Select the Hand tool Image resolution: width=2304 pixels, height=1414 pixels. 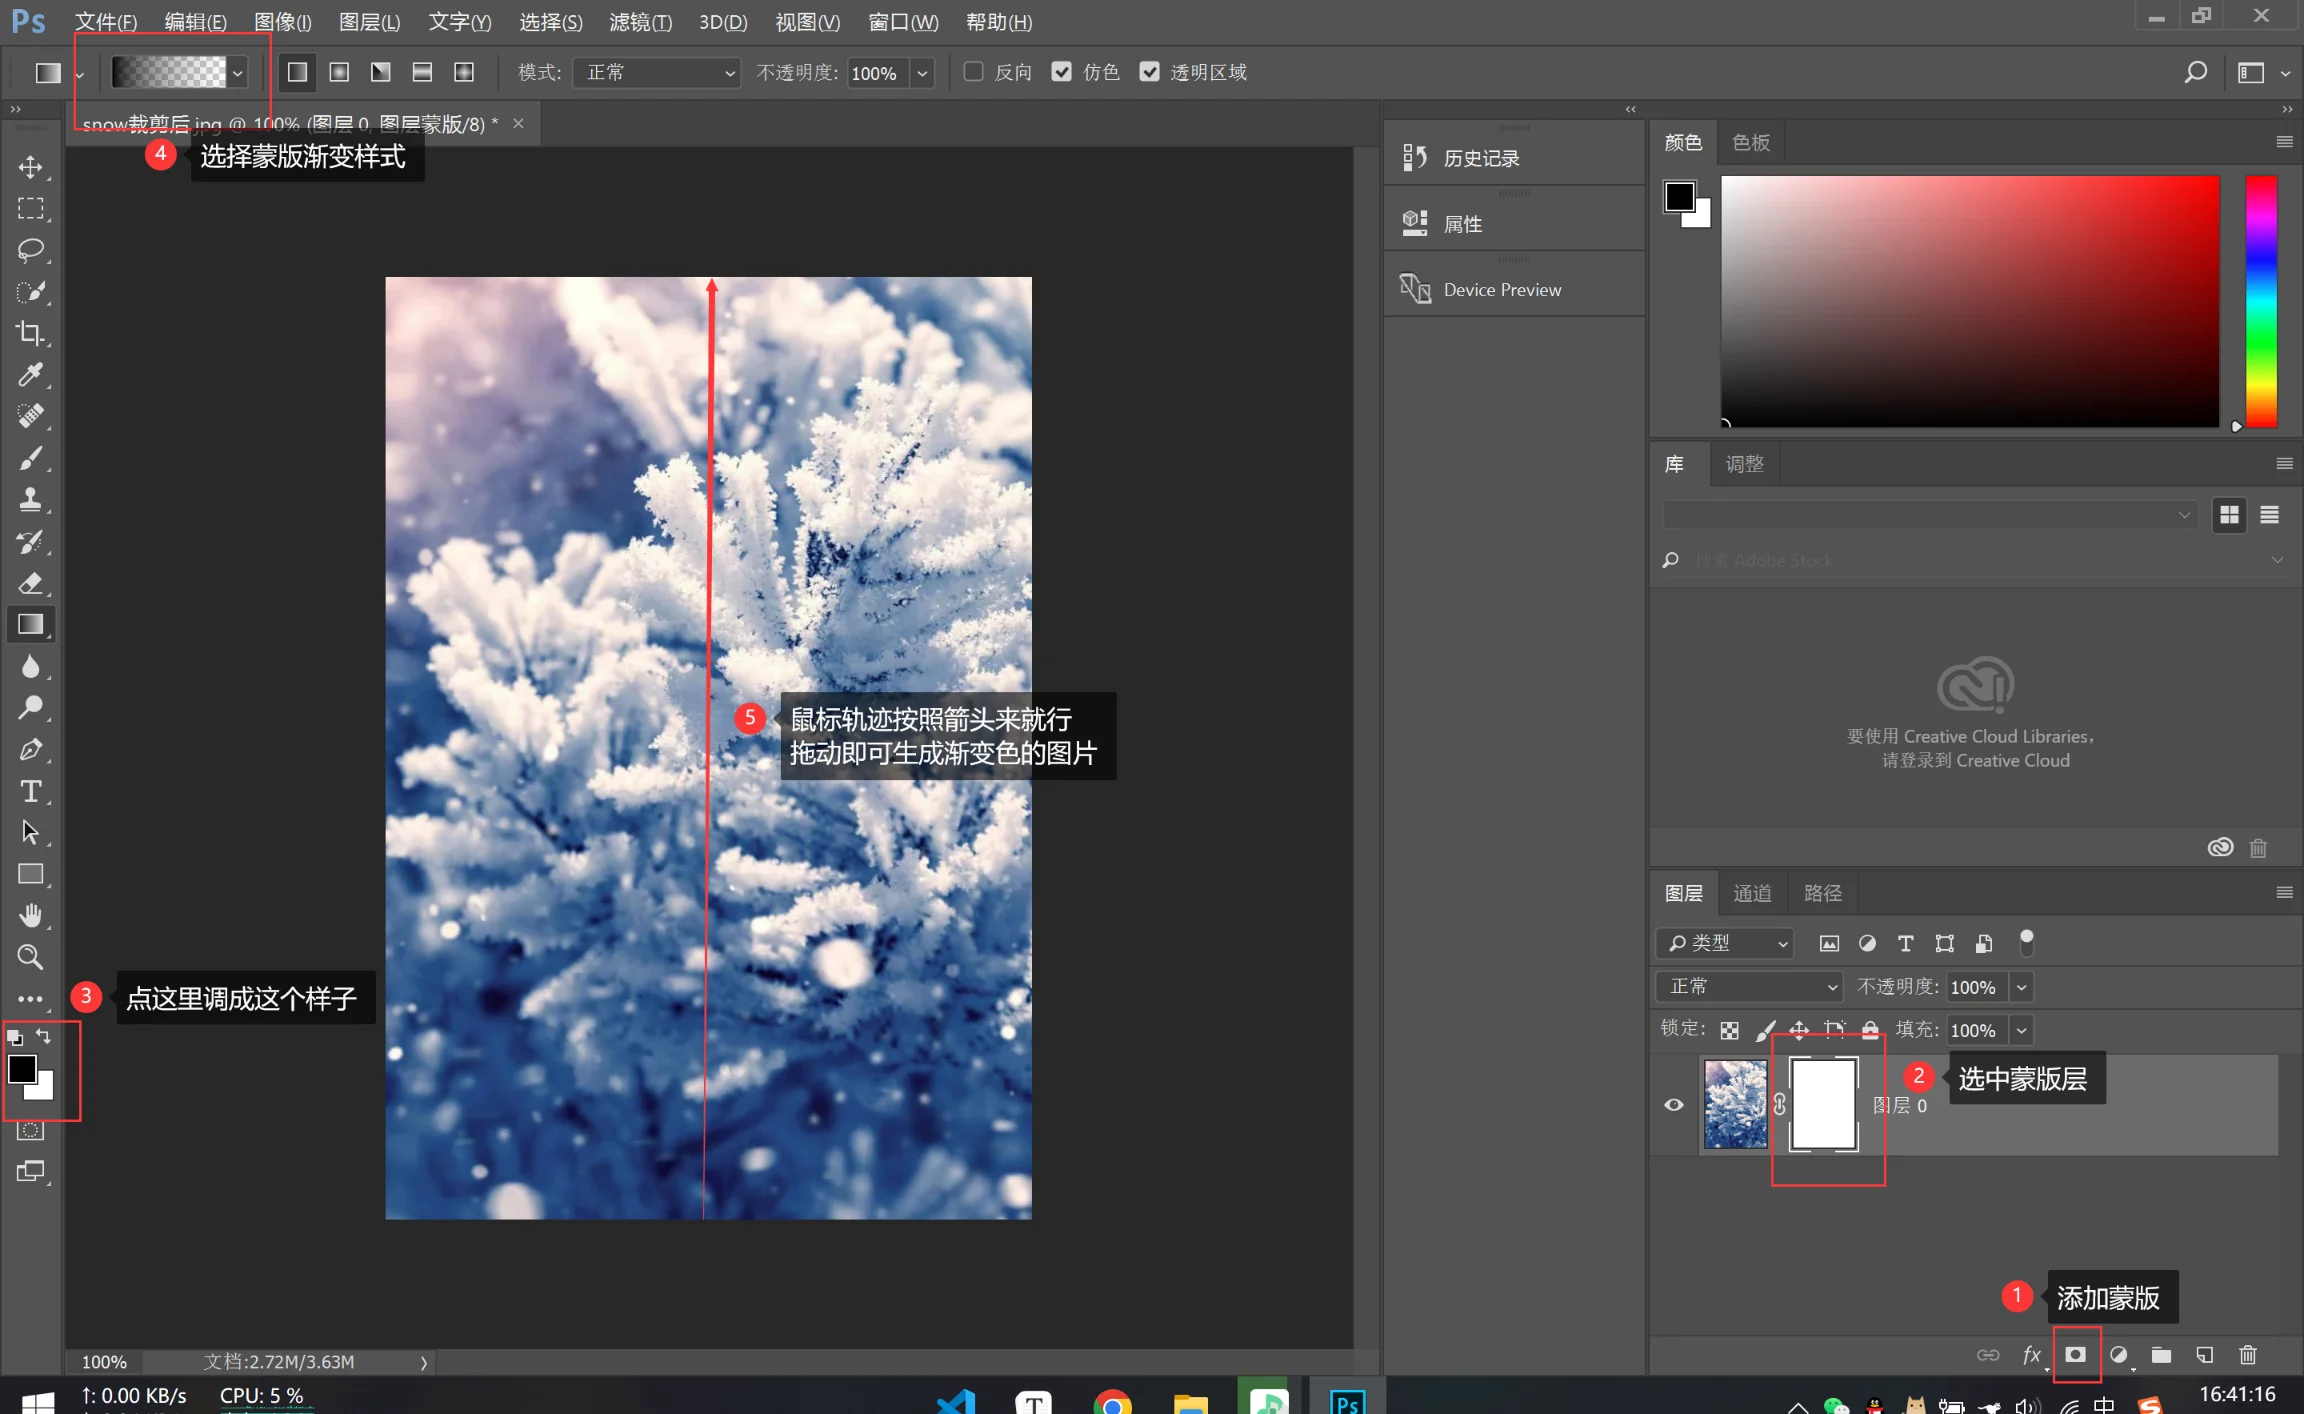30,915
